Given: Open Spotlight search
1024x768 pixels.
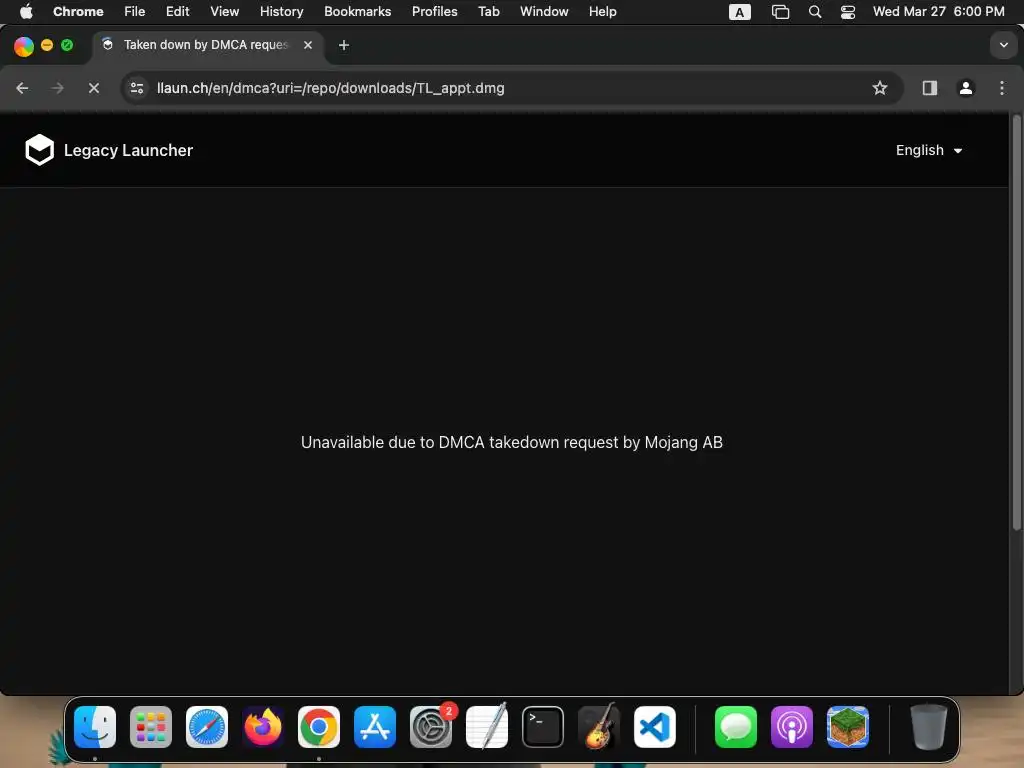Looking at the screenshot, I should click(x=815, y=12).
